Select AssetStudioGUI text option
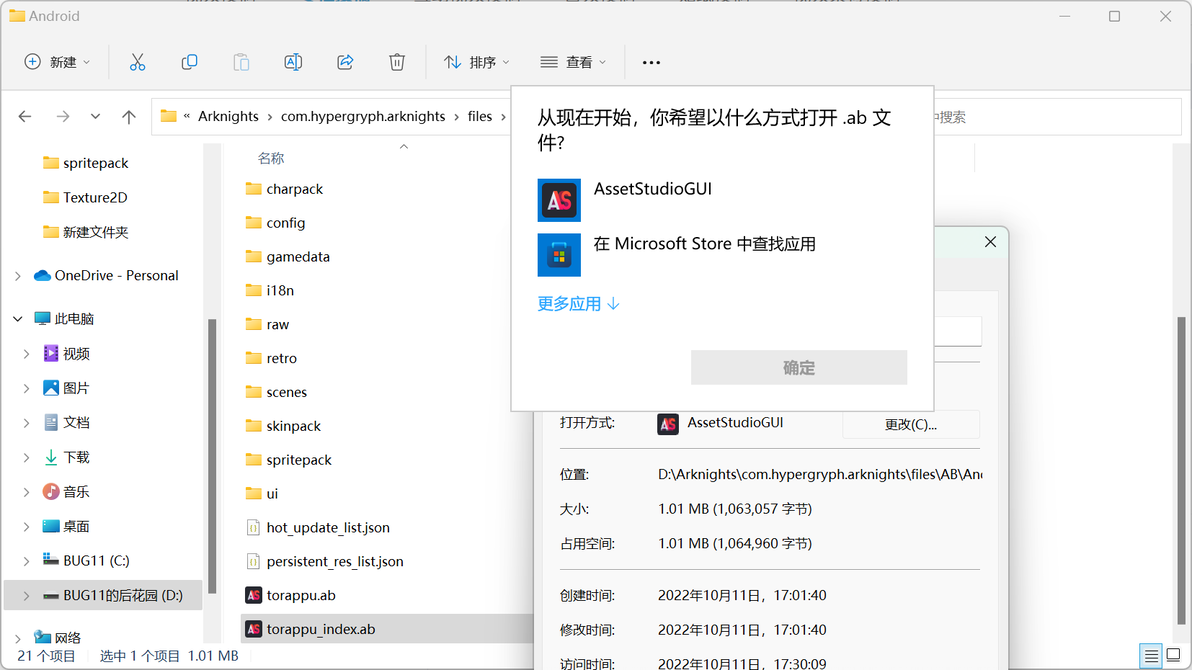1192x670 pixels. pos(653,189)
